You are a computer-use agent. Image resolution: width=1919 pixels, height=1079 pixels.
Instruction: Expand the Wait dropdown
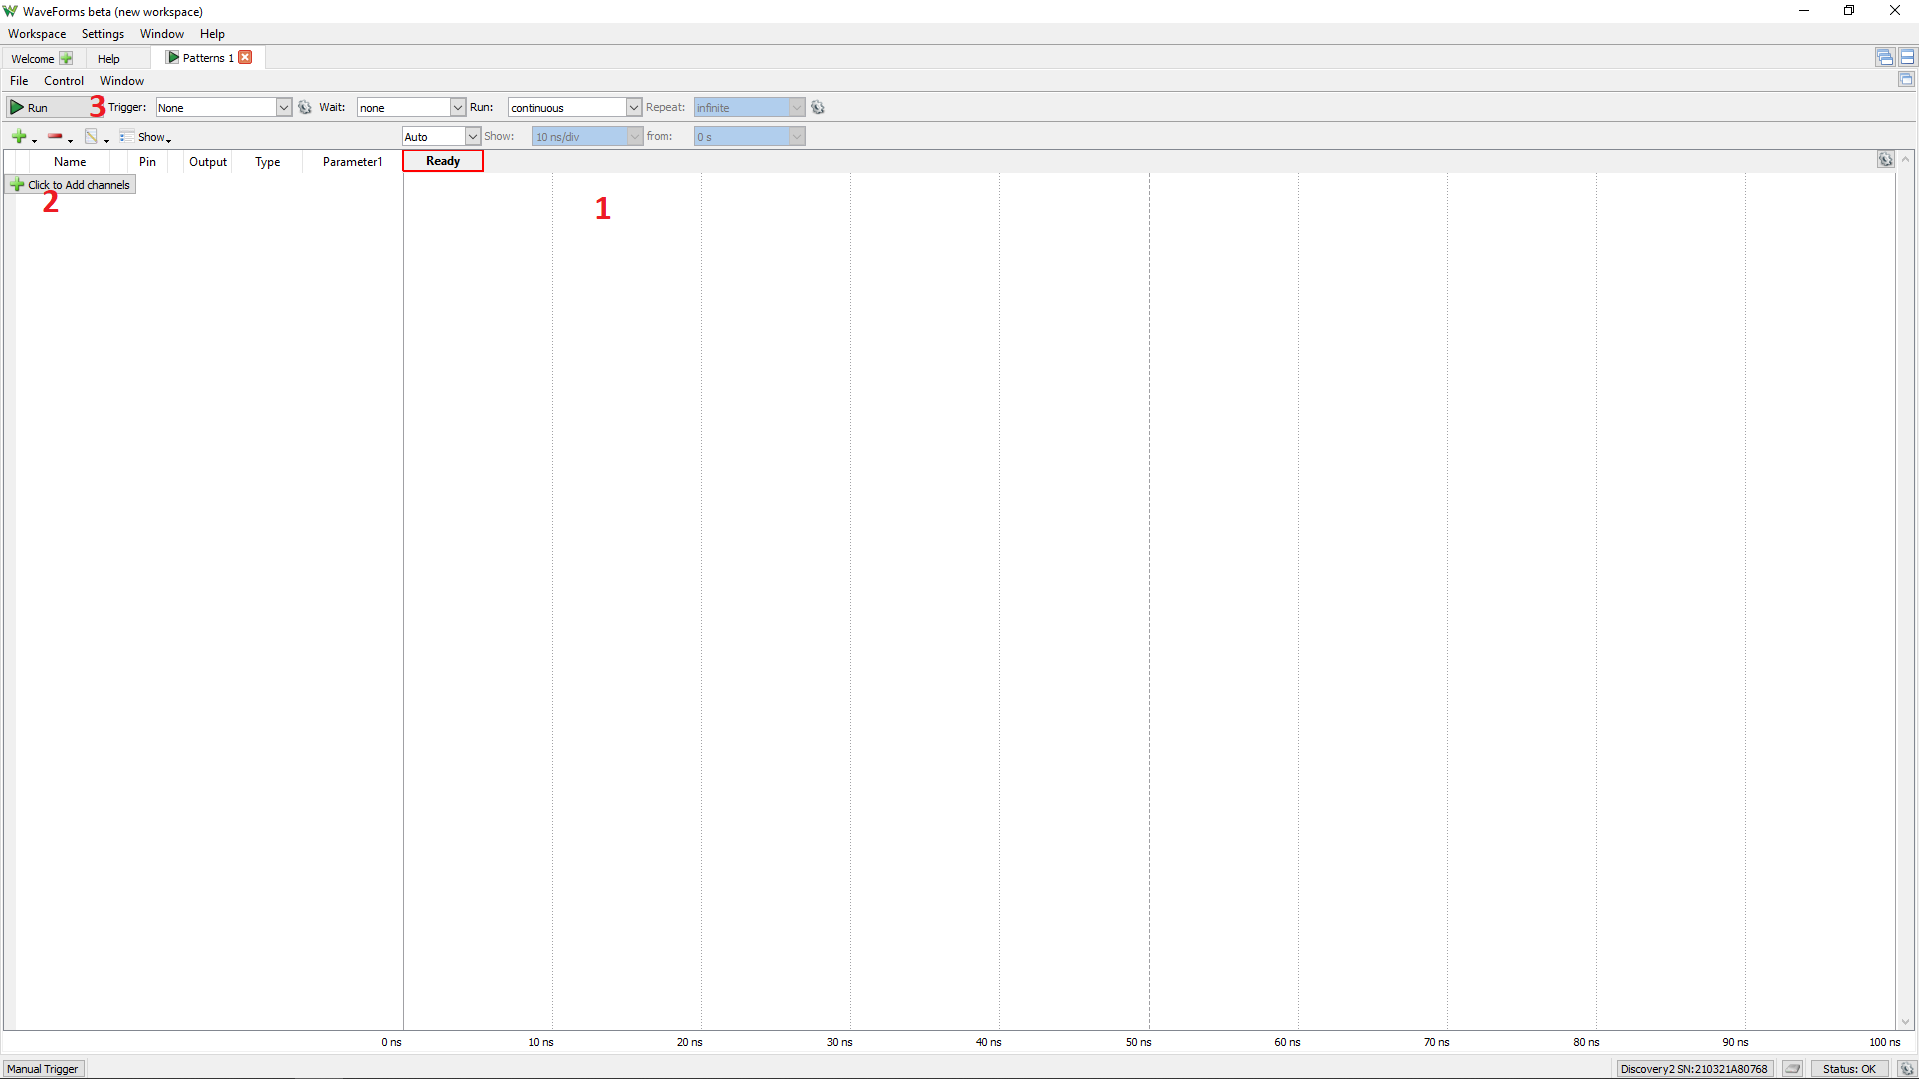point(457,108)
